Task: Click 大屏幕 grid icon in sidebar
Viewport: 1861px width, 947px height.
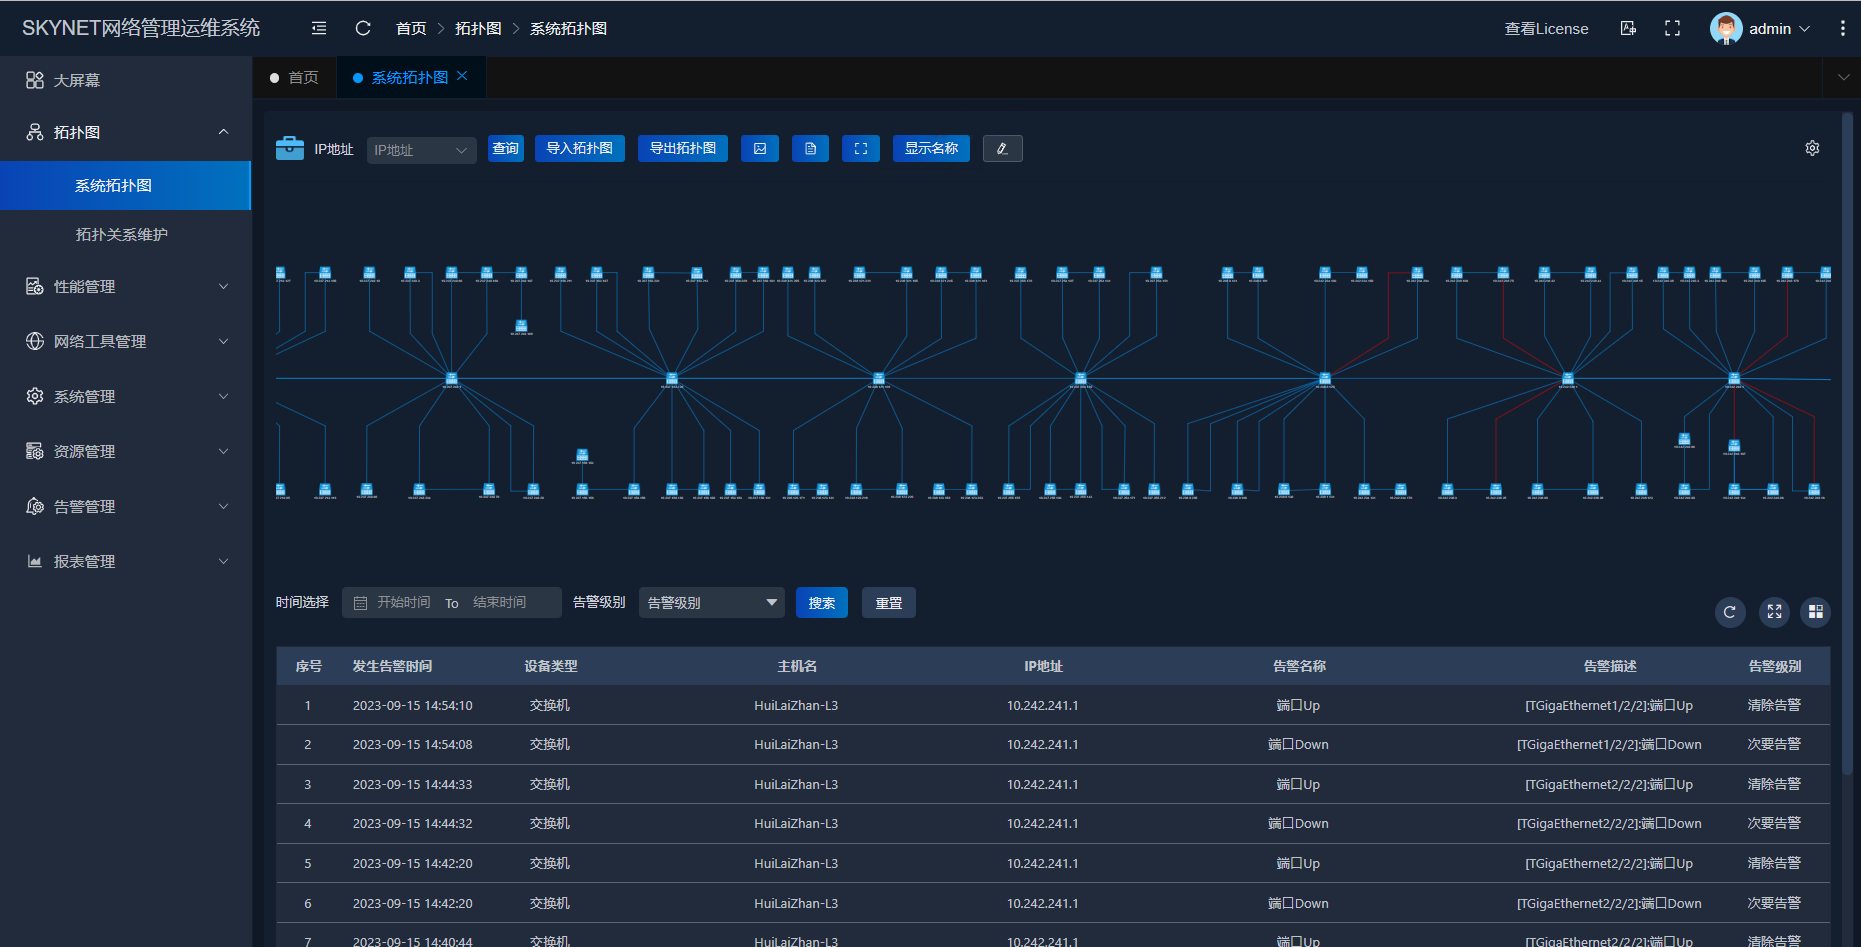Action: (x=35, y=80)
